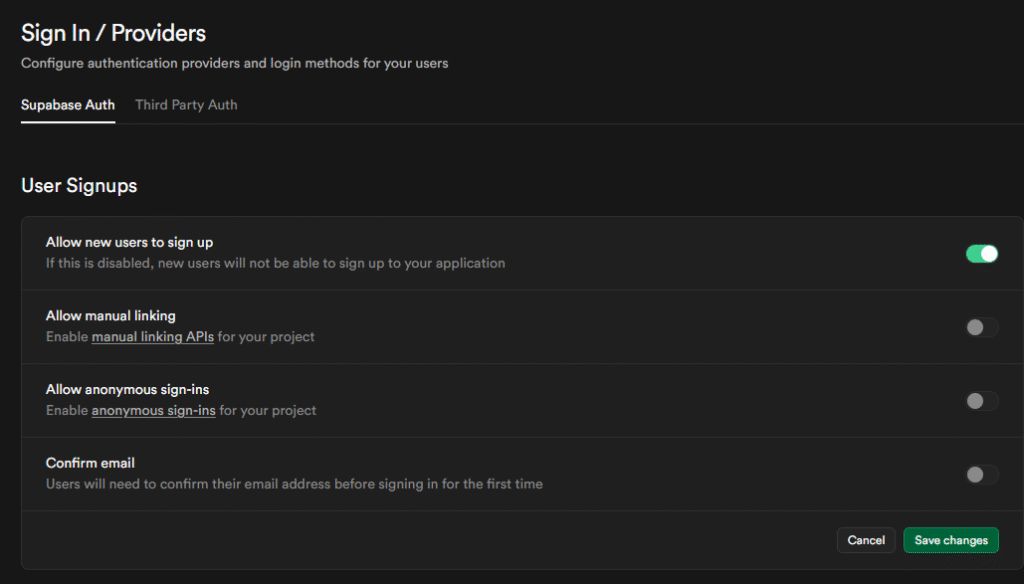Open the manual linking APIs link

[152, 337]
